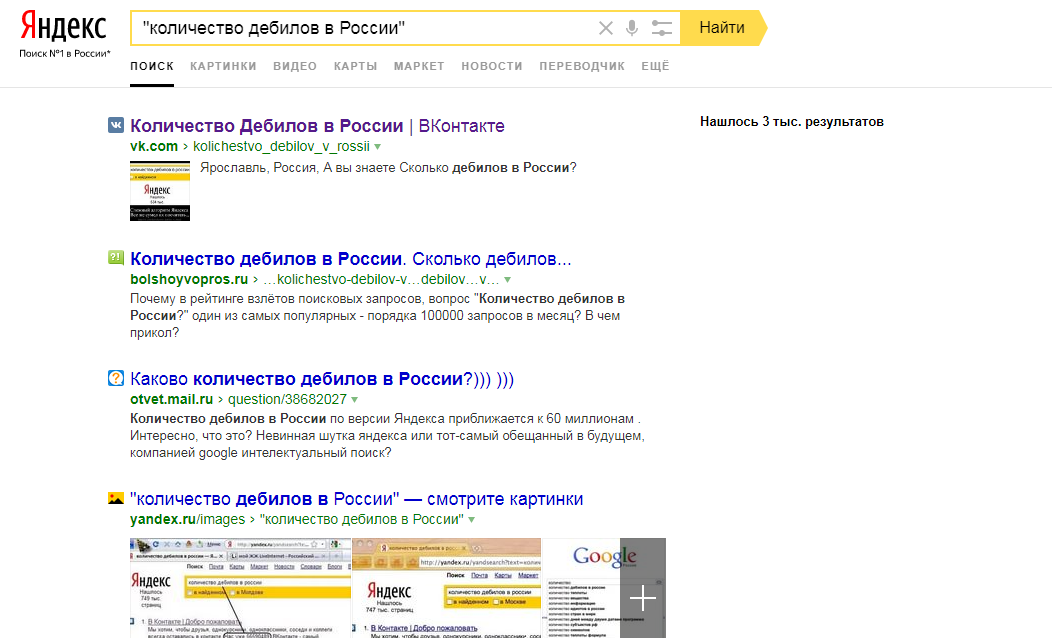1052x638 pixels.
Task: Open the VK result thumbnail image
Action: (x=160, y=191)
